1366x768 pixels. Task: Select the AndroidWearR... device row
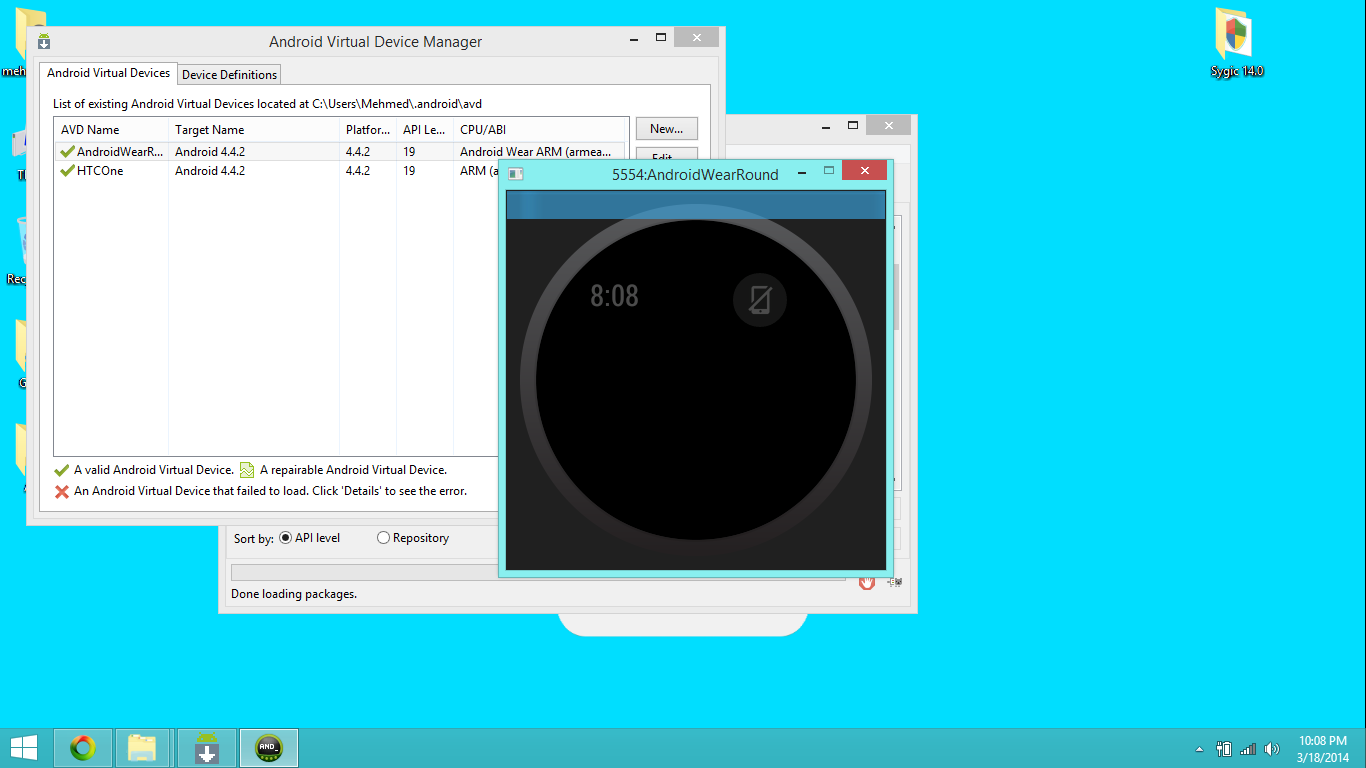click(340, 152)
